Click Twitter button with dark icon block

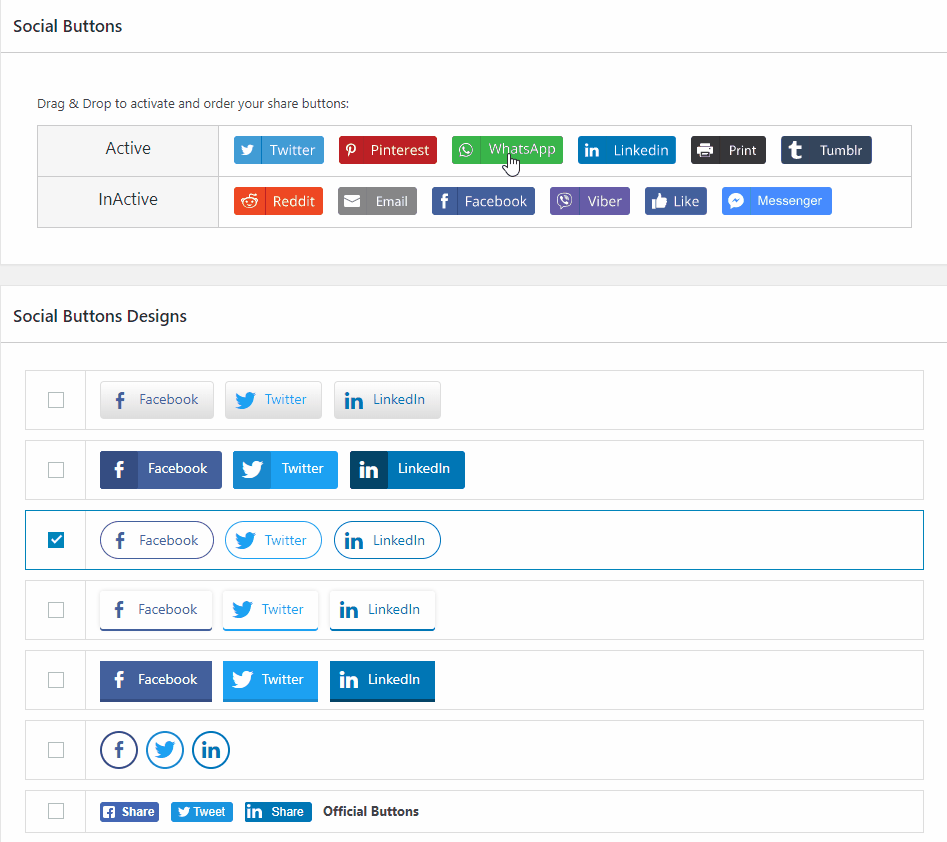[285, 470]
